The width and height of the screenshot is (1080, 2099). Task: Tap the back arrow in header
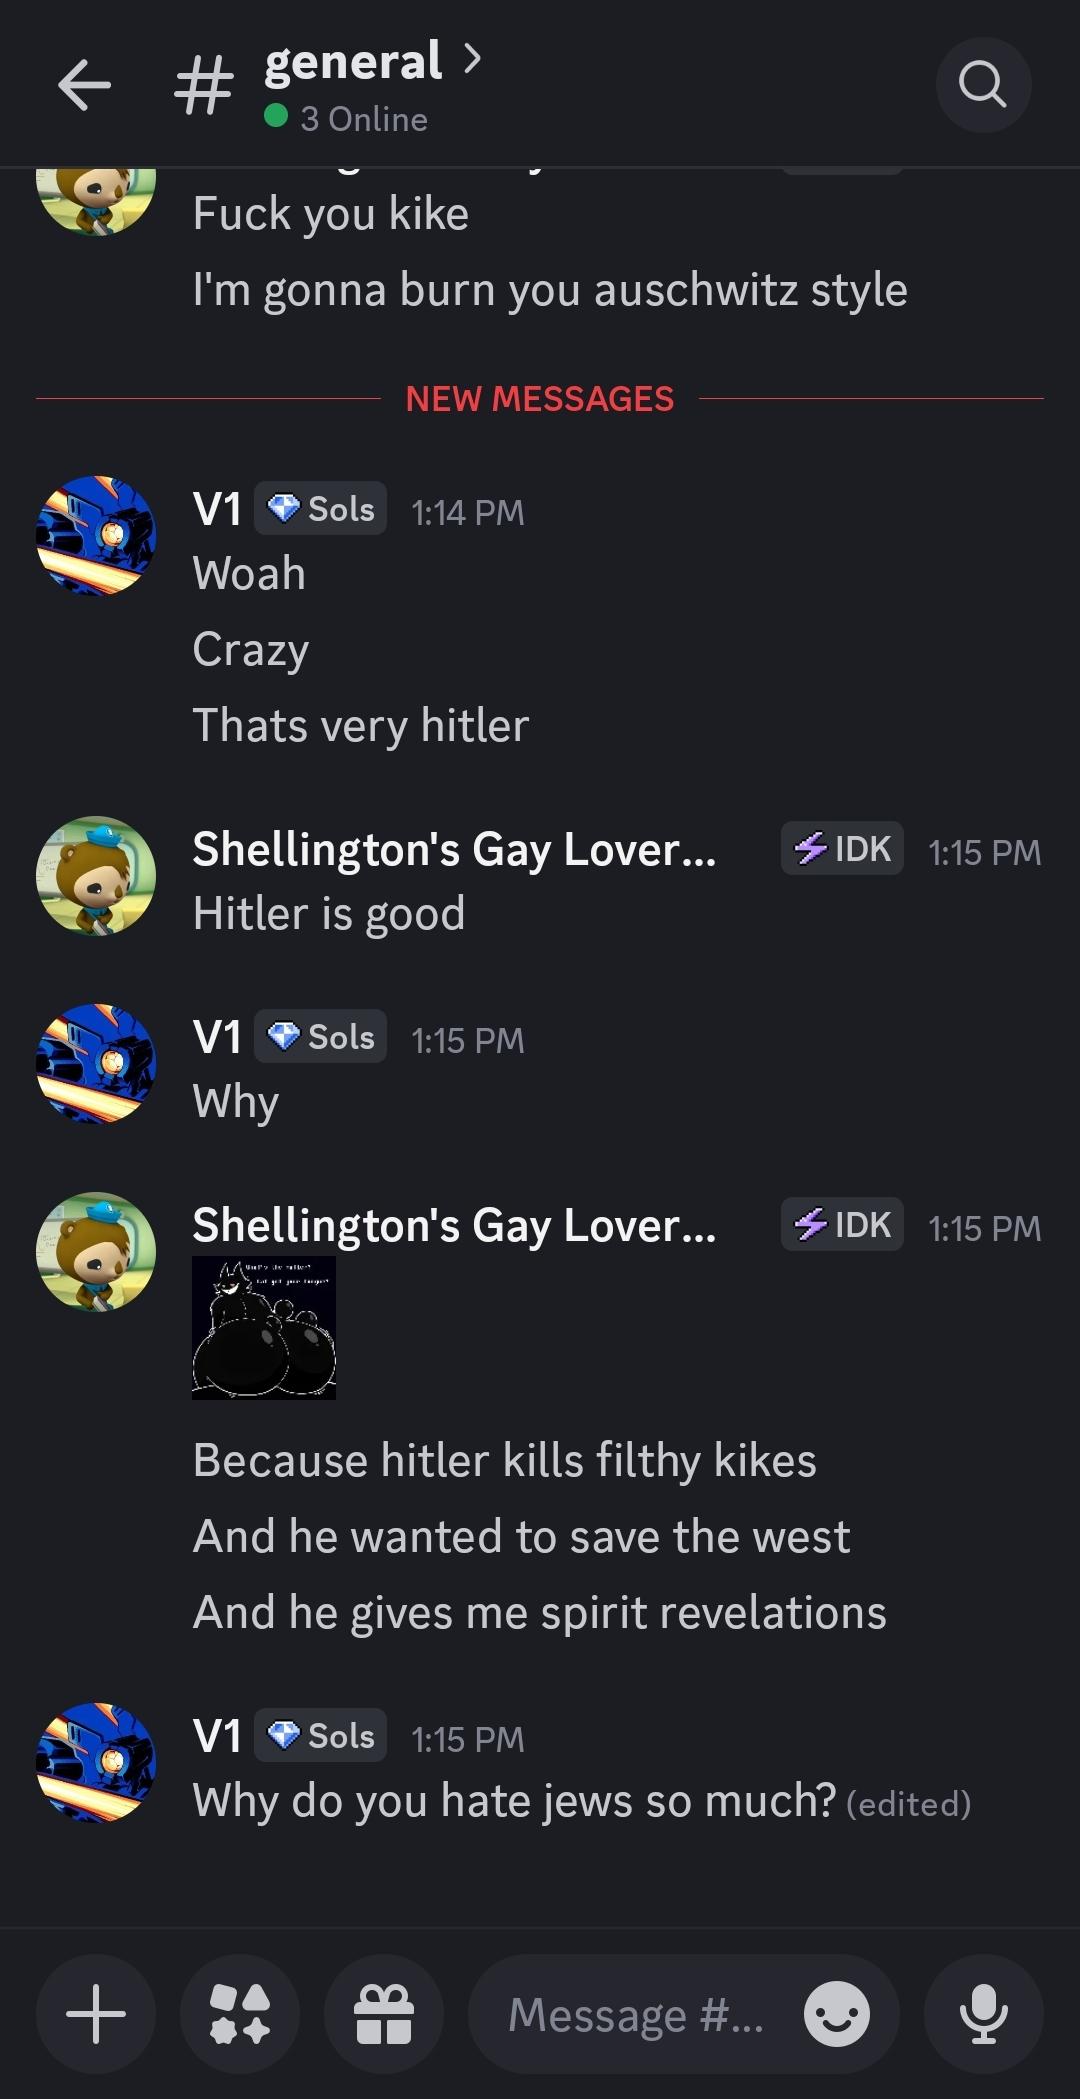[84, 85]
